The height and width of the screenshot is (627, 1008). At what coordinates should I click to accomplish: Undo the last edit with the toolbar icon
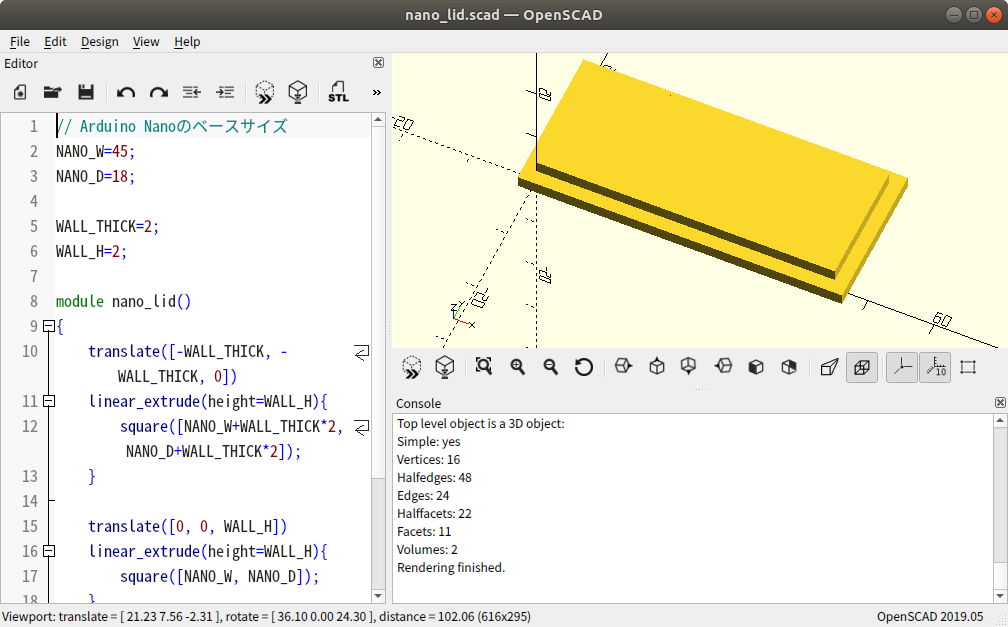tap(124, 91)
